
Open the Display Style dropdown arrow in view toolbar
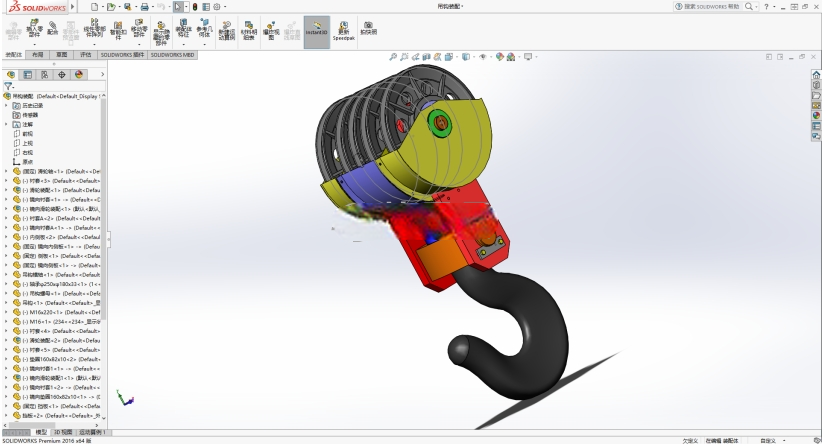pos(474,57)
